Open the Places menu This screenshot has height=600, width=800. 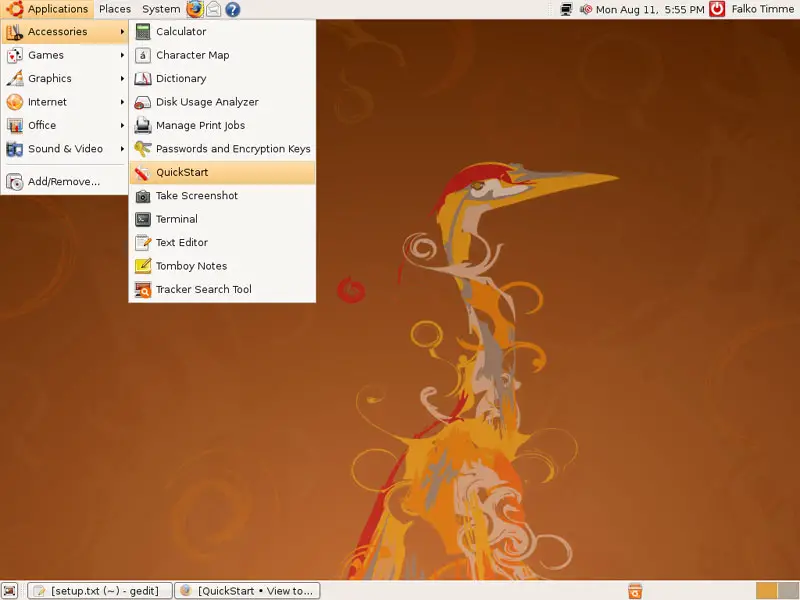pos(115,9)
